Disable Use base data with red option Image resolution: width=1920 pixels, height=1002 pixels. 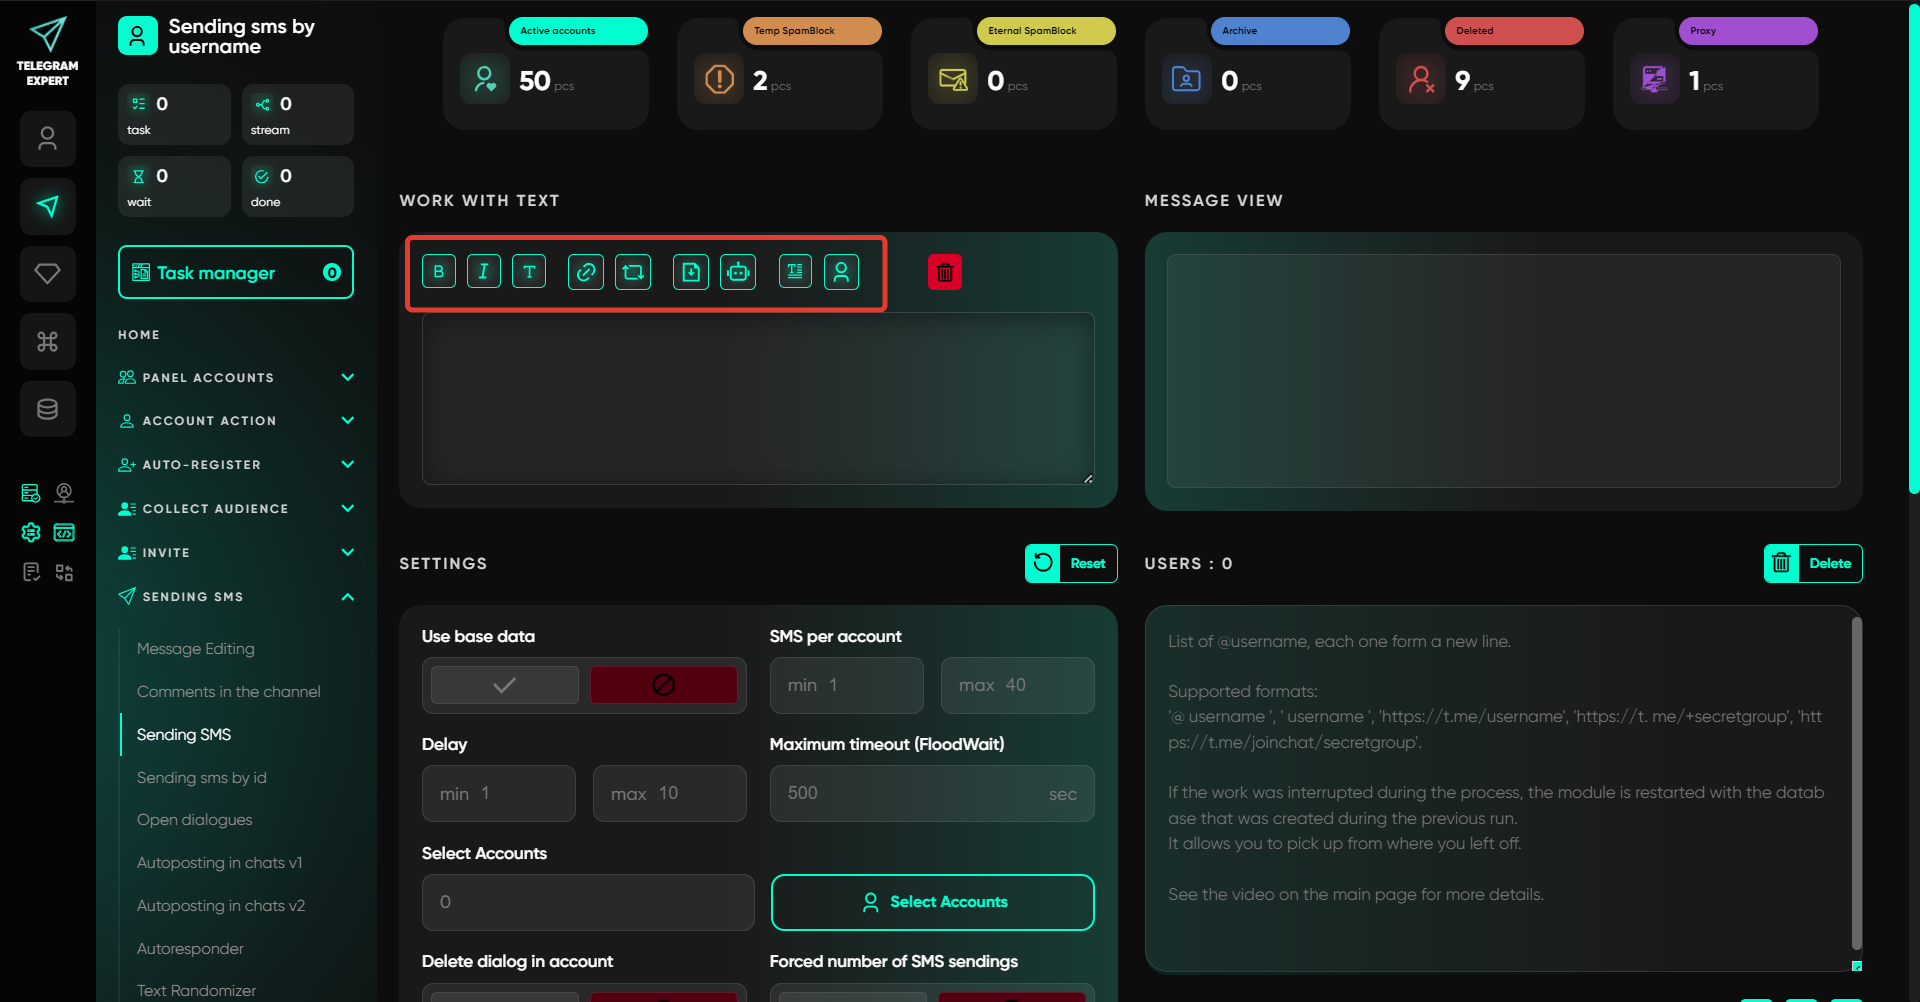tap(663, 685)
